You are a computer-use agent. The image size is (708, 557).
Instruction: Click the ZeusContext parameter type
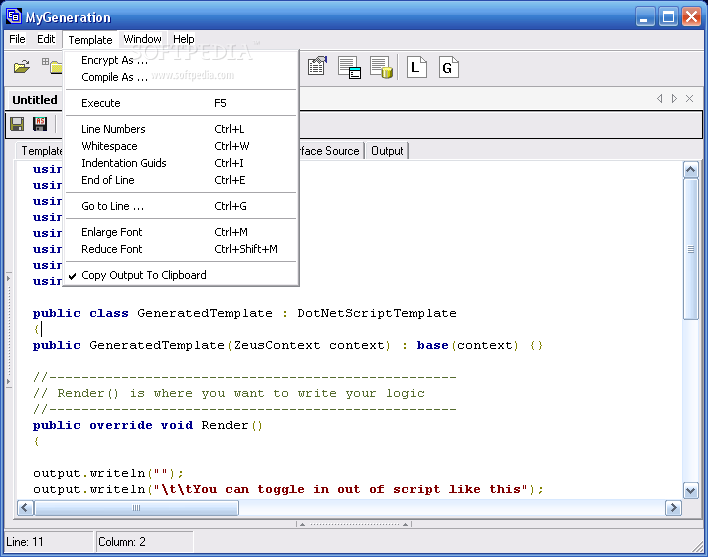[276, 345]
